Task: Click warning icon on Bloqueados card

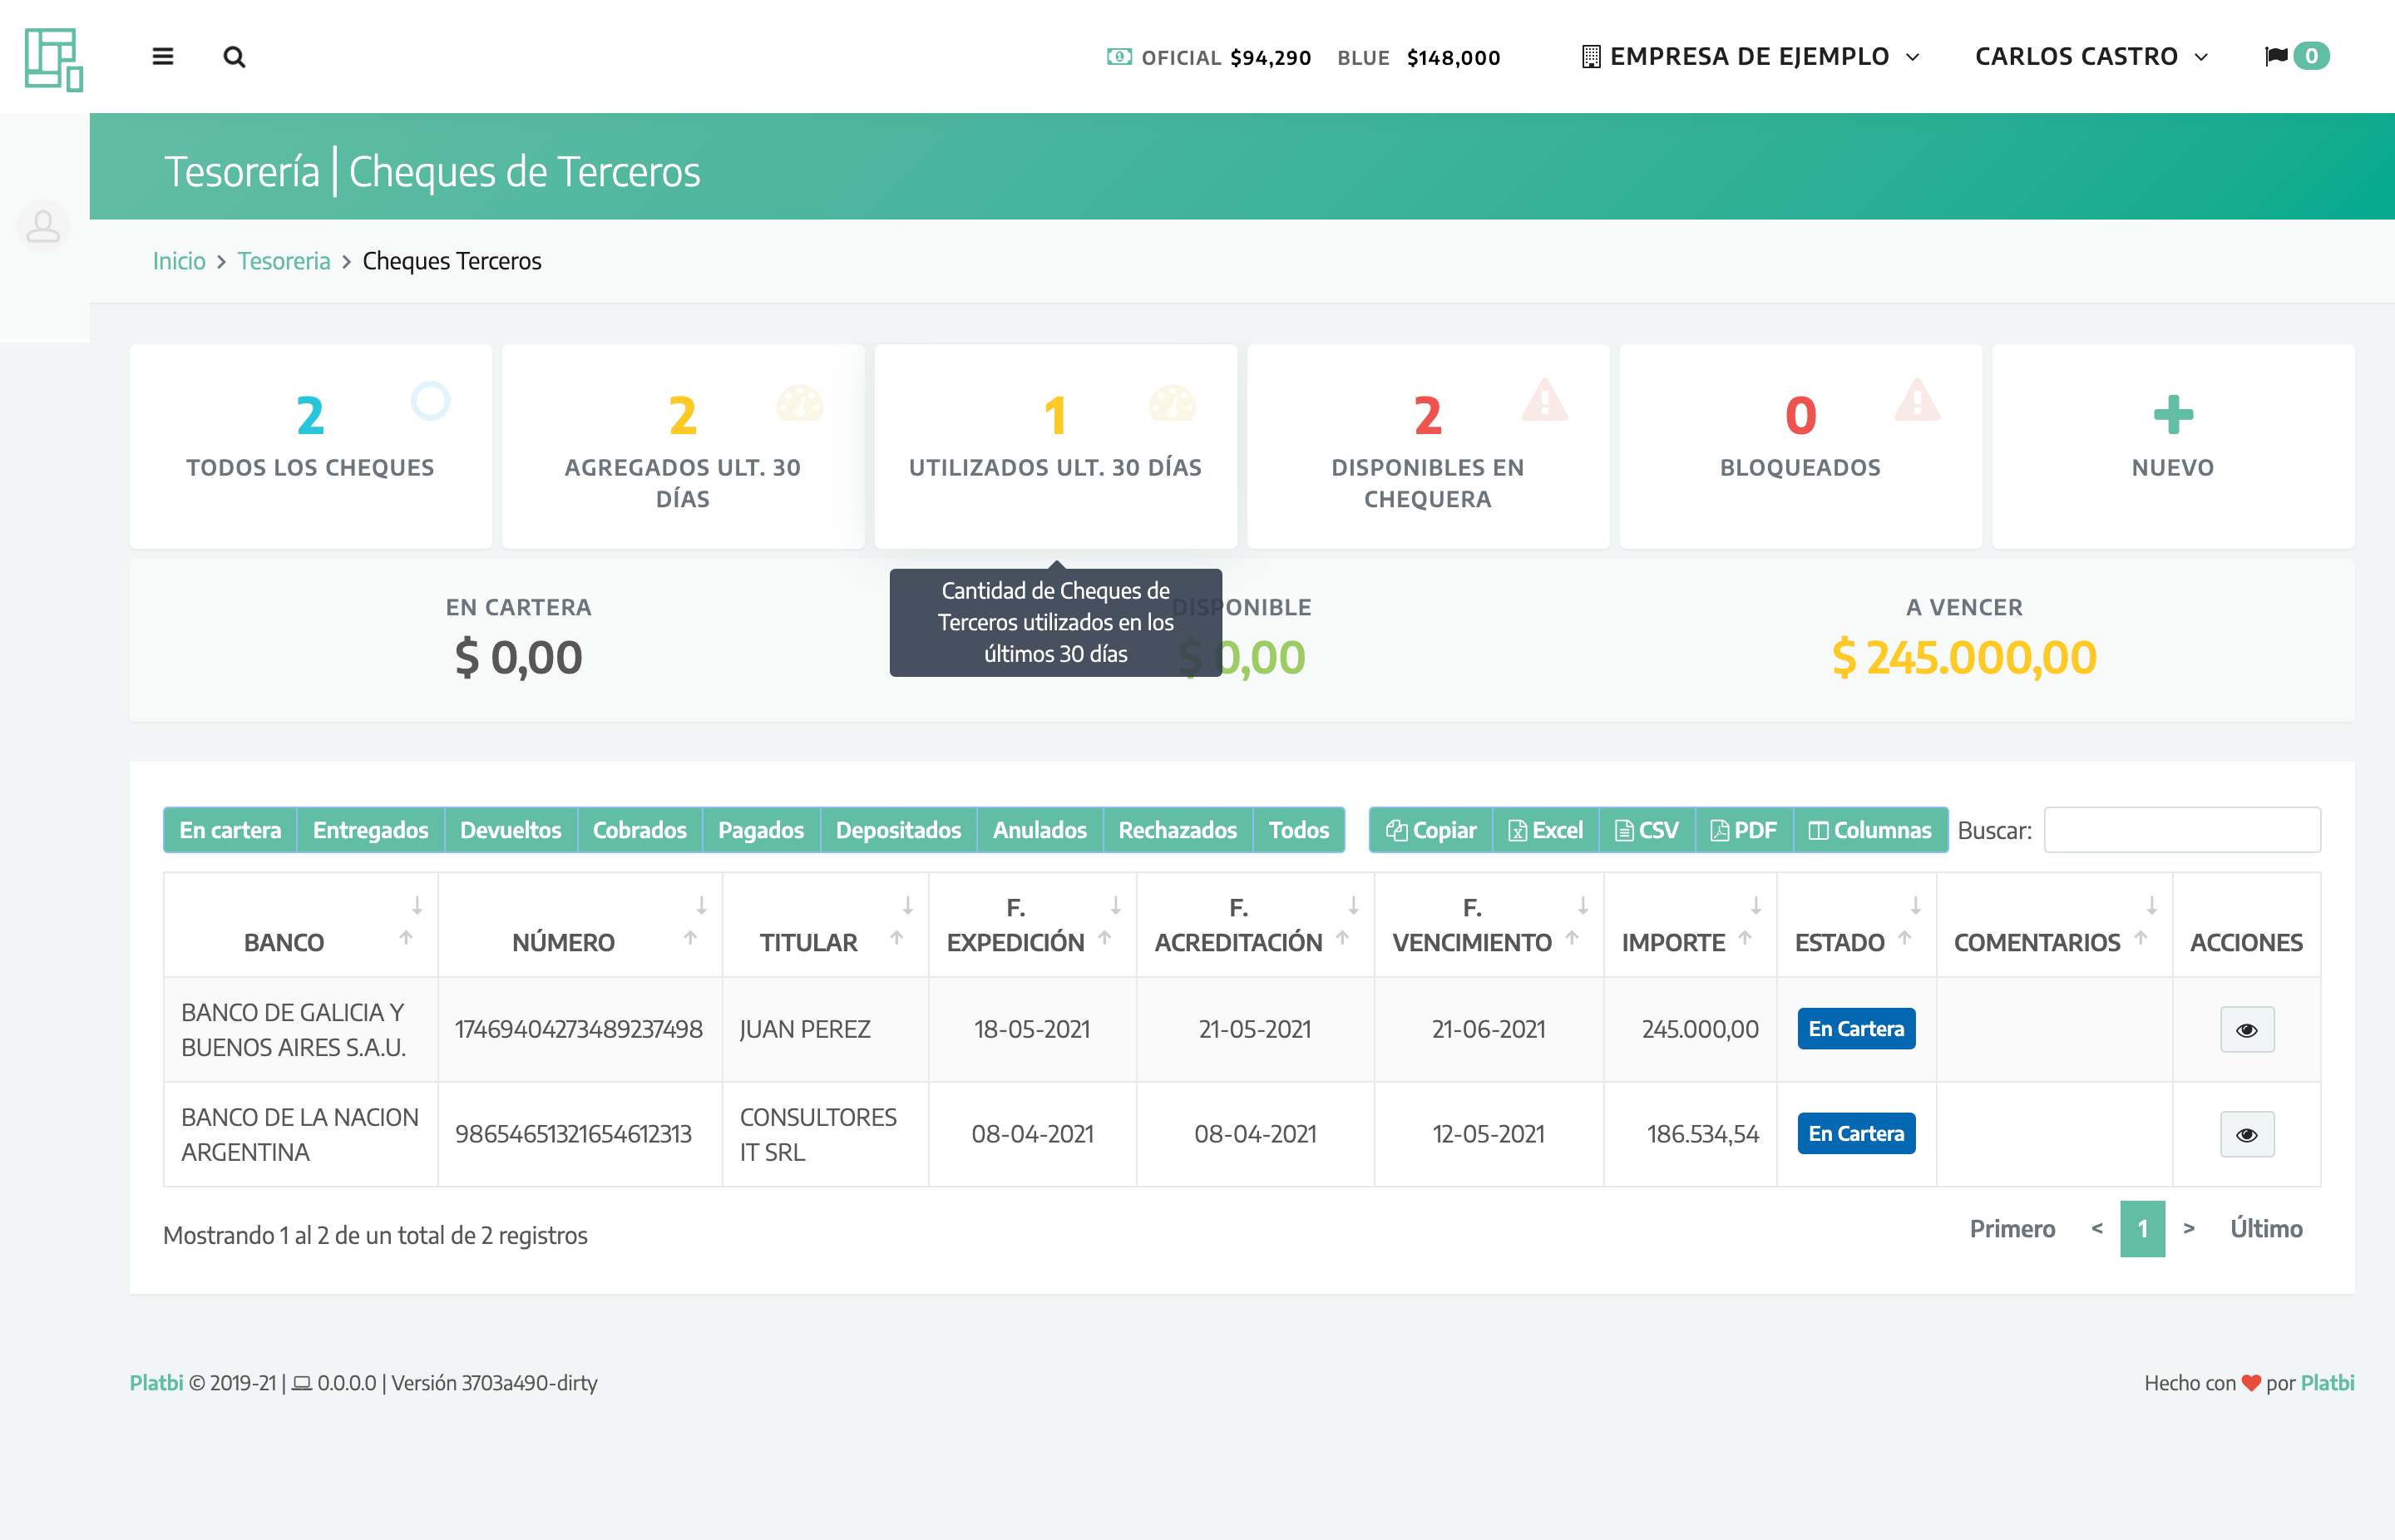Action: (1917, 399)
